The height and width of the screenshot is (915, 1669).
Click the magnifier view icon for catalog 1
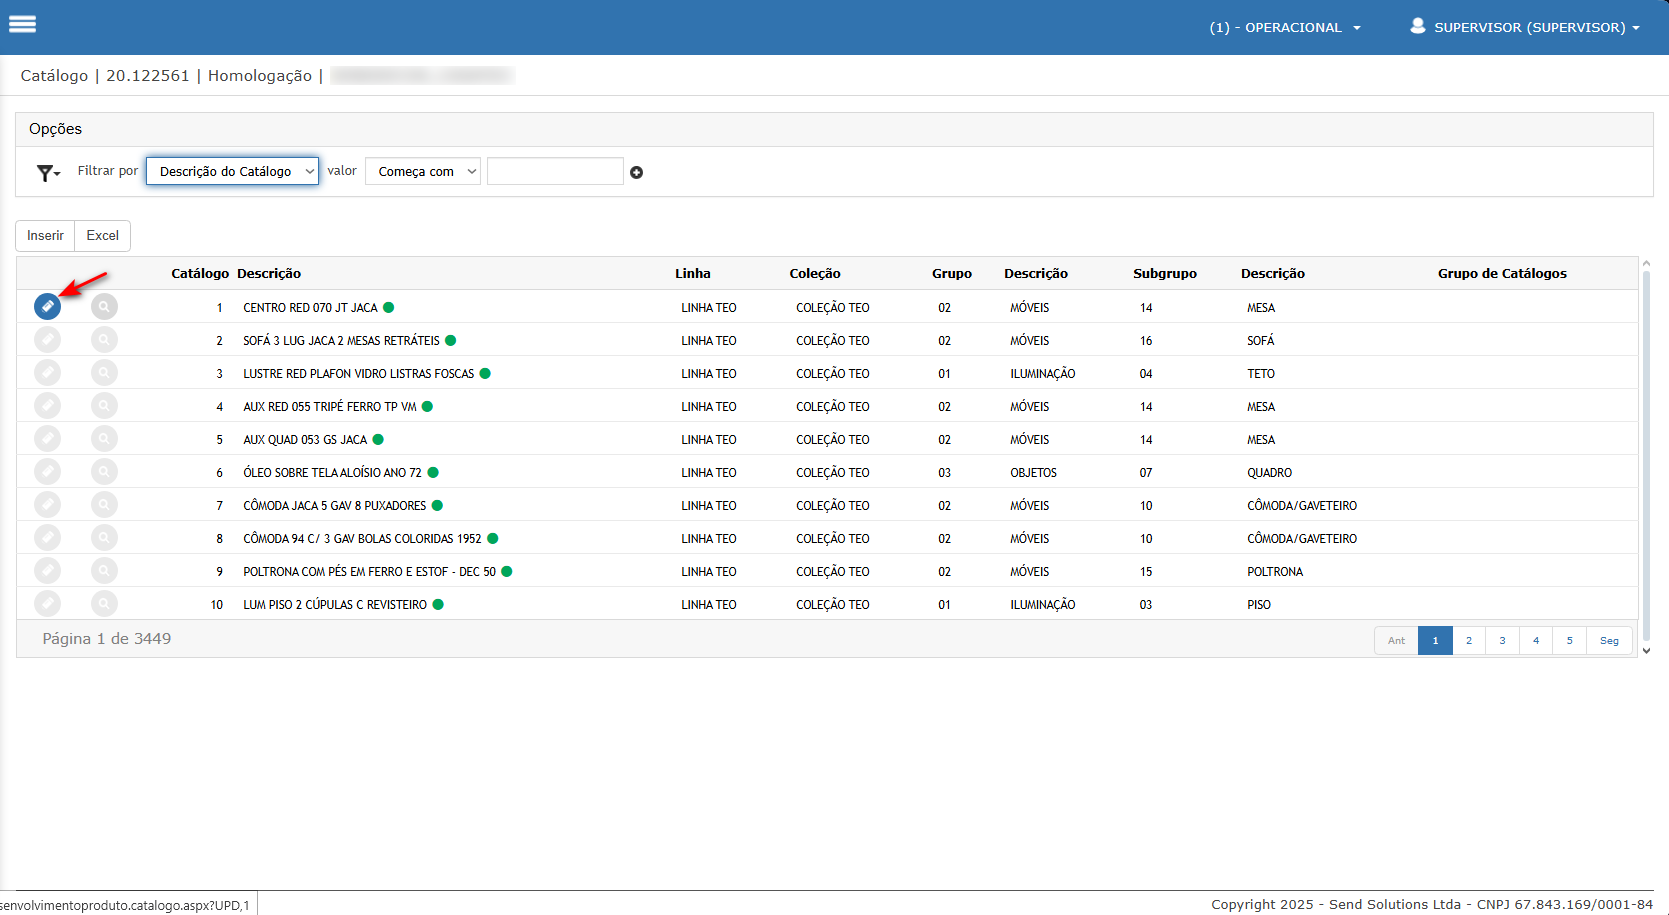pos(104,307)
